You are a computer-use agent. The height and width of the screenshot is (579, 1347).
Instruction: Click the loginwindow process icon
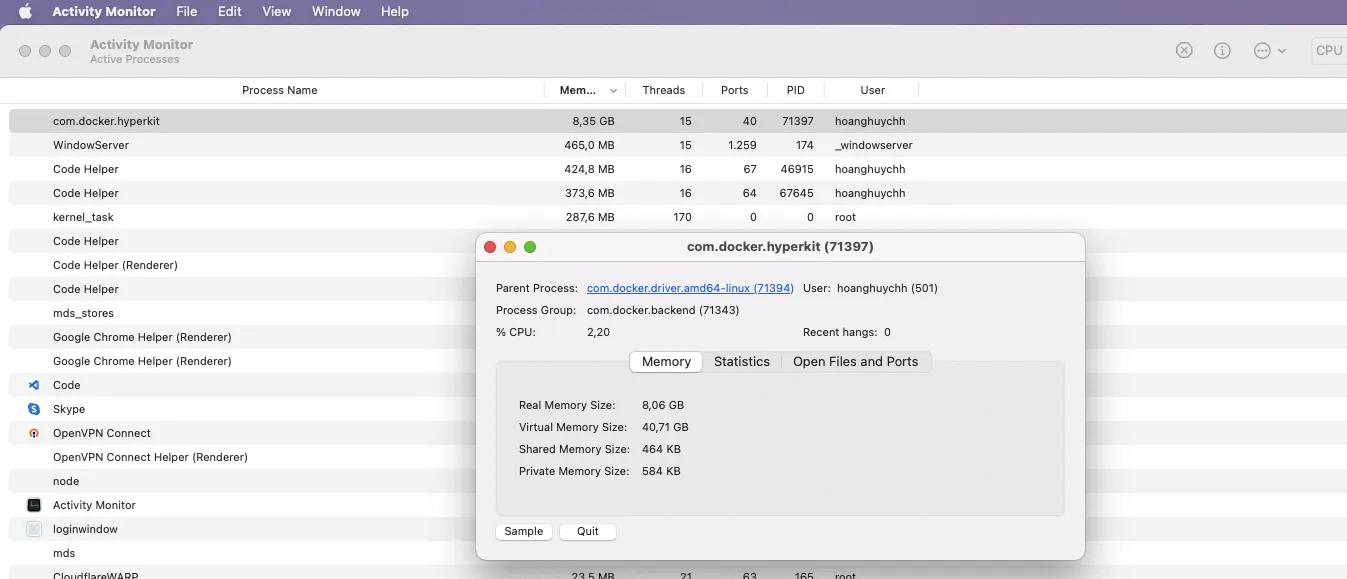[34, 529]
